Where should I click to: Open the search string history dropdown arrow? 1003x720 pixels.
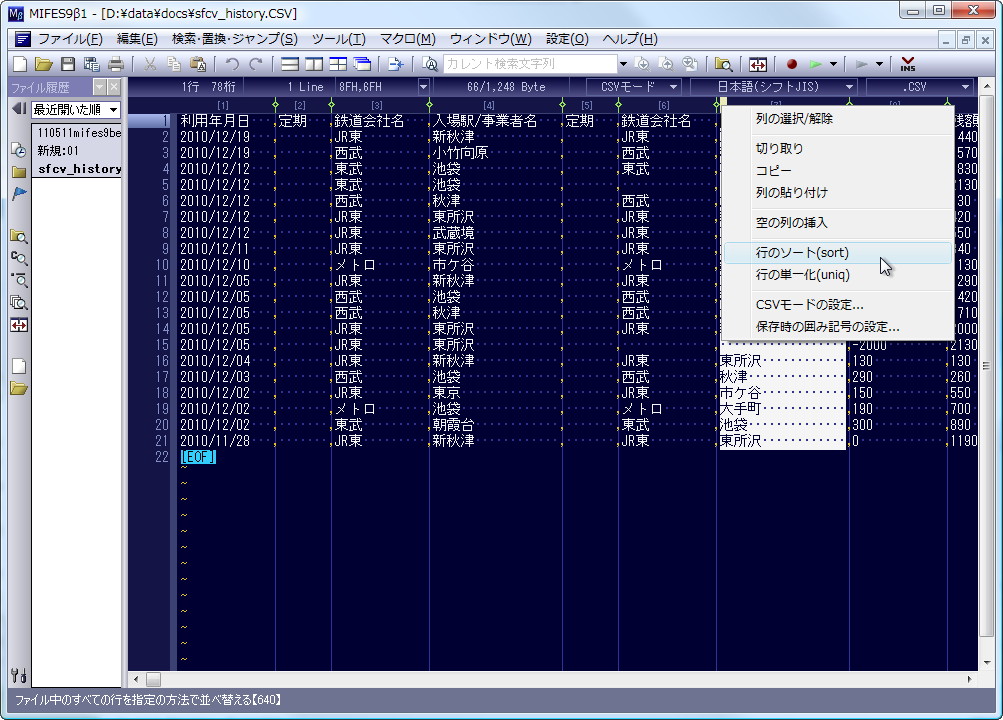(623, 64)
